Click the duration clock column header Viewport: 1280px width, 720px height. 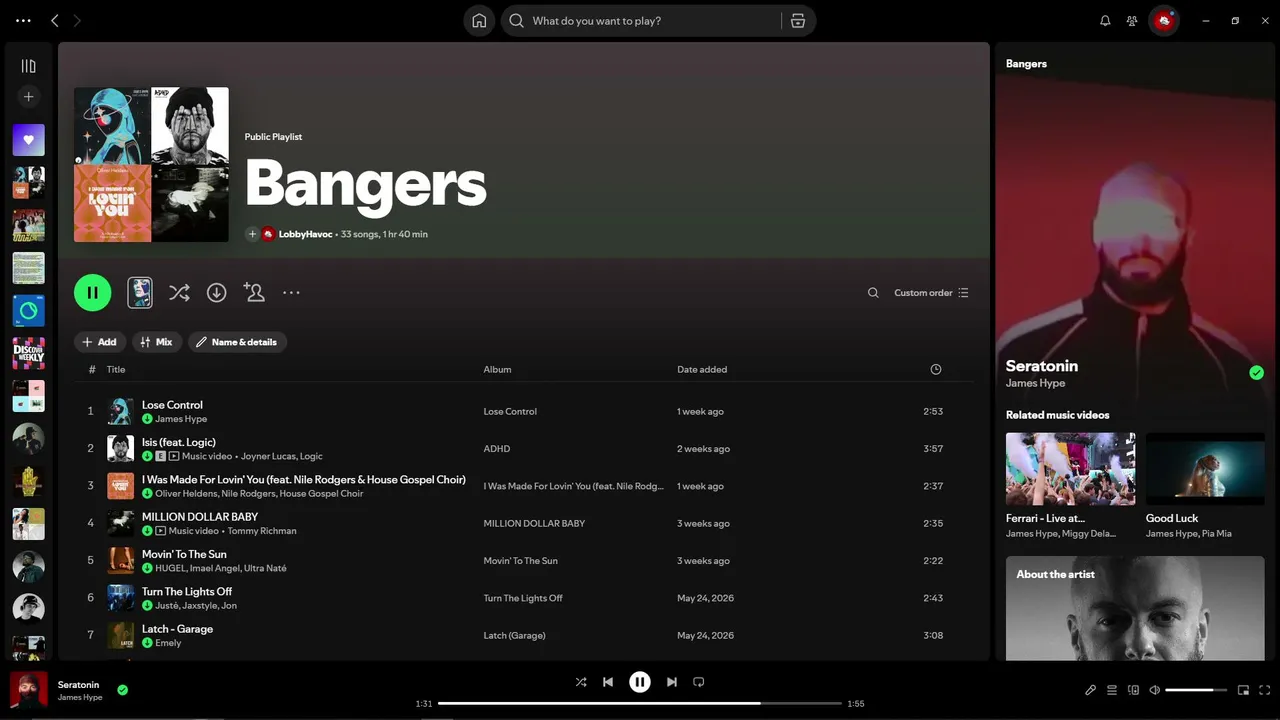click(x=936, y=370)
